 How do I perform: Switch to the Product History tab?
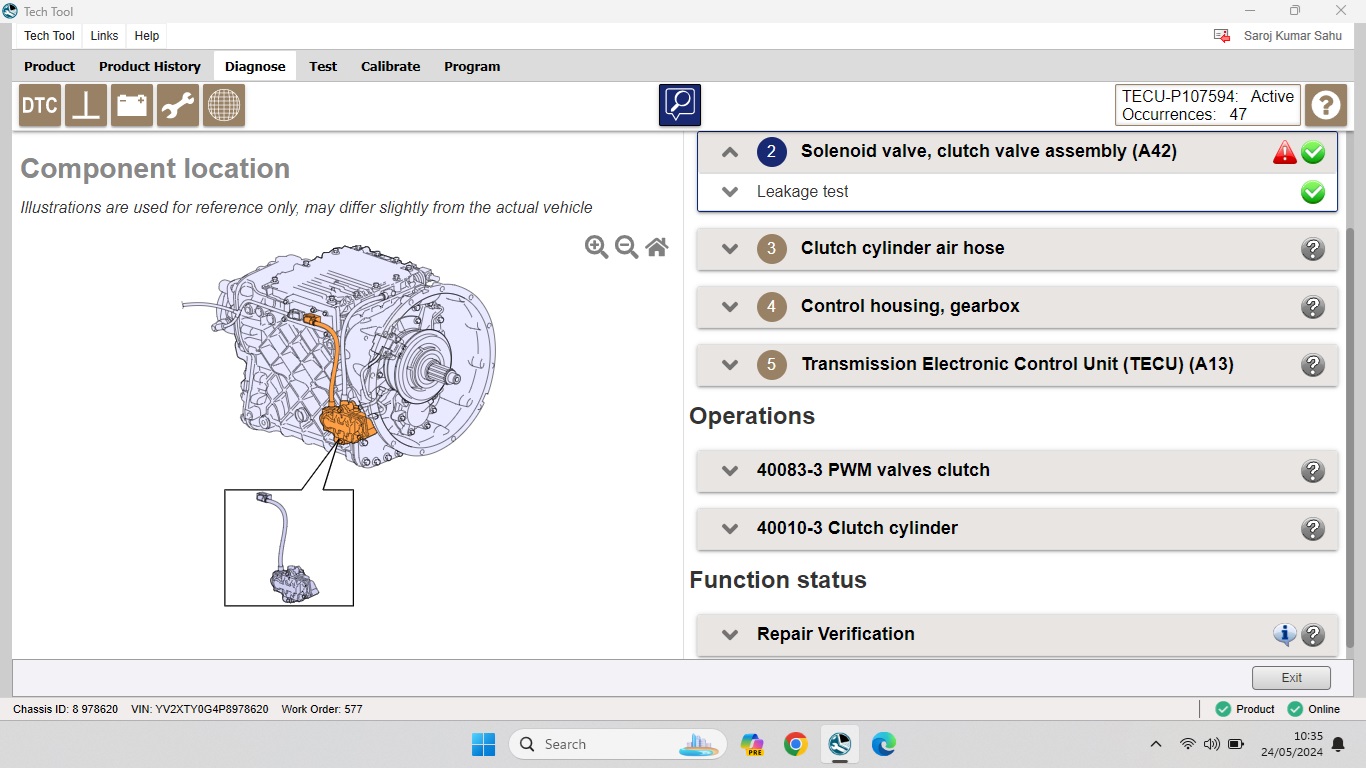150,66
